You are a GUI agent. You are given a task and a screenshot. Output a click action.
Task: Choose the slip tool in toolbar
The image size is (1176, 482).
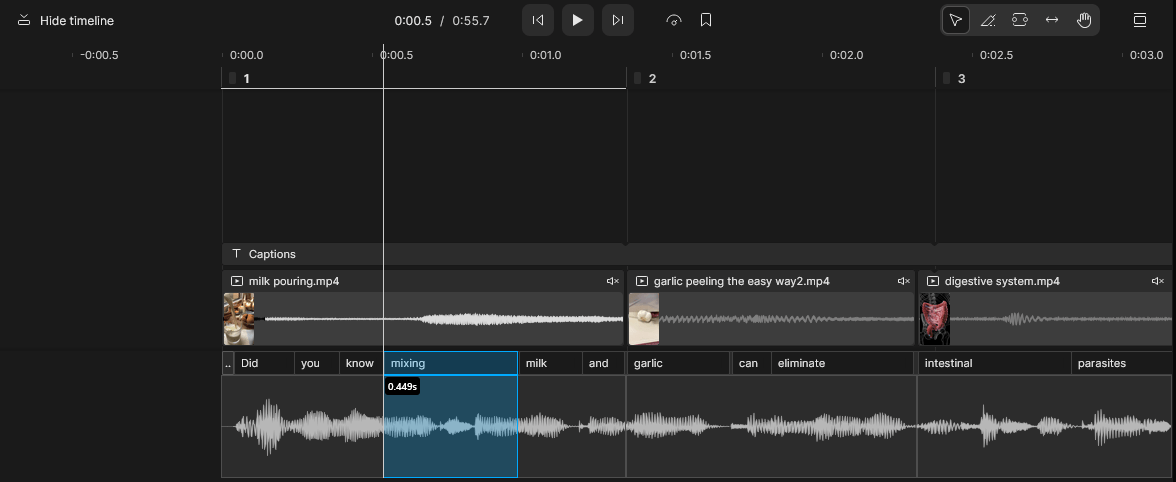click(1019, 20)
